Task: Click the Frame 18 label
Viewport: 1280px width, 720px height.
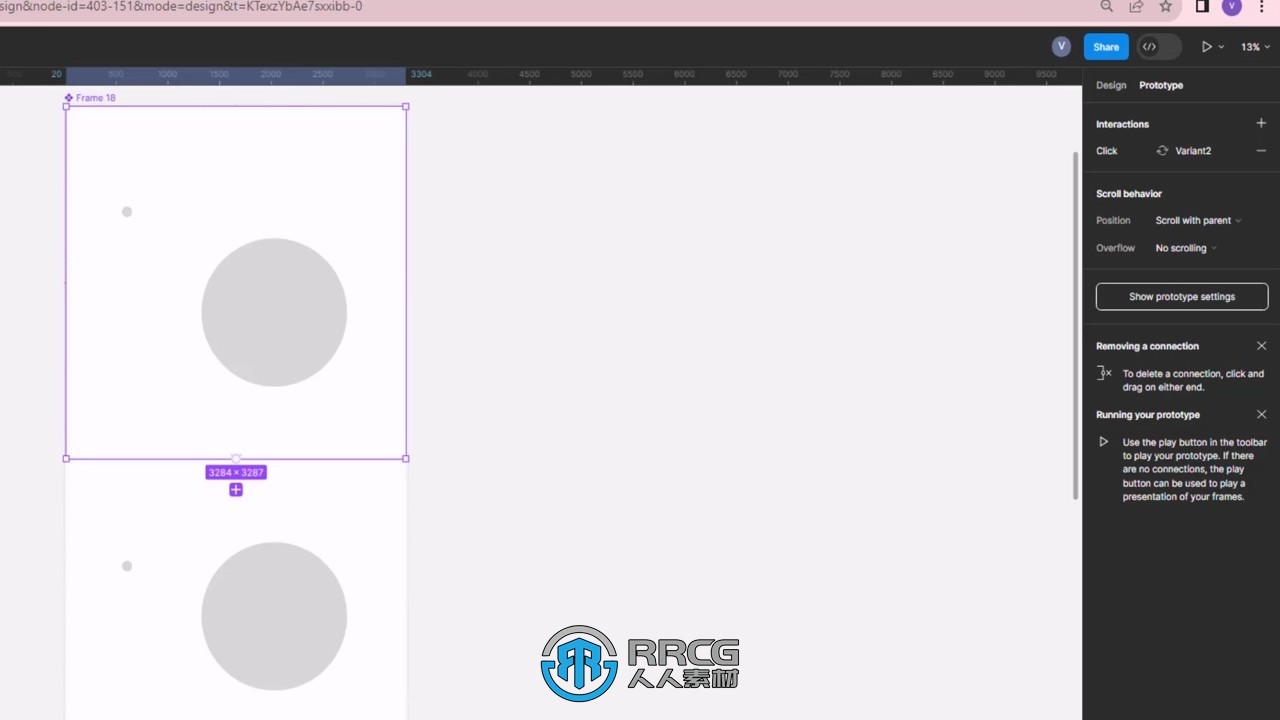Action: [x=96, y=98]
